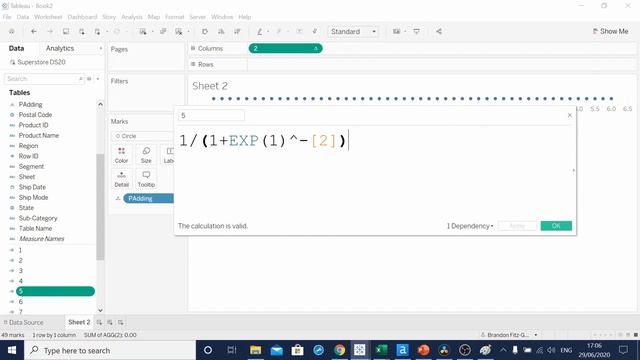Open the Color card in Marks
Viewport: 640px width, 360px height.
tap(121, 155)
